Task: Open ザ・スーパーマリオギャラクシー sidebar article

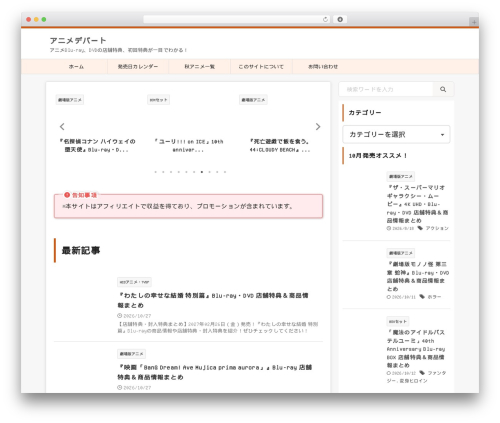Action: 417,204
